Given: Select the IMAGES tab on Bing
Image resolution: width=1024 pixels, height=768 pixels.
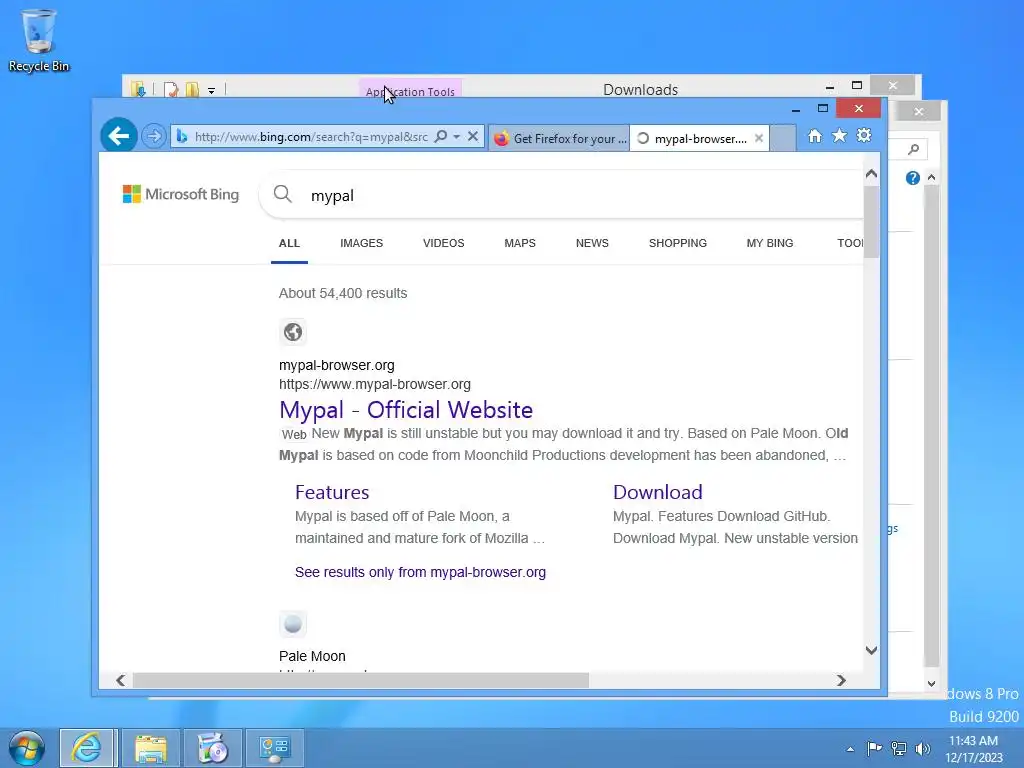Looking at the screenshot, I should tap(361, 243).
